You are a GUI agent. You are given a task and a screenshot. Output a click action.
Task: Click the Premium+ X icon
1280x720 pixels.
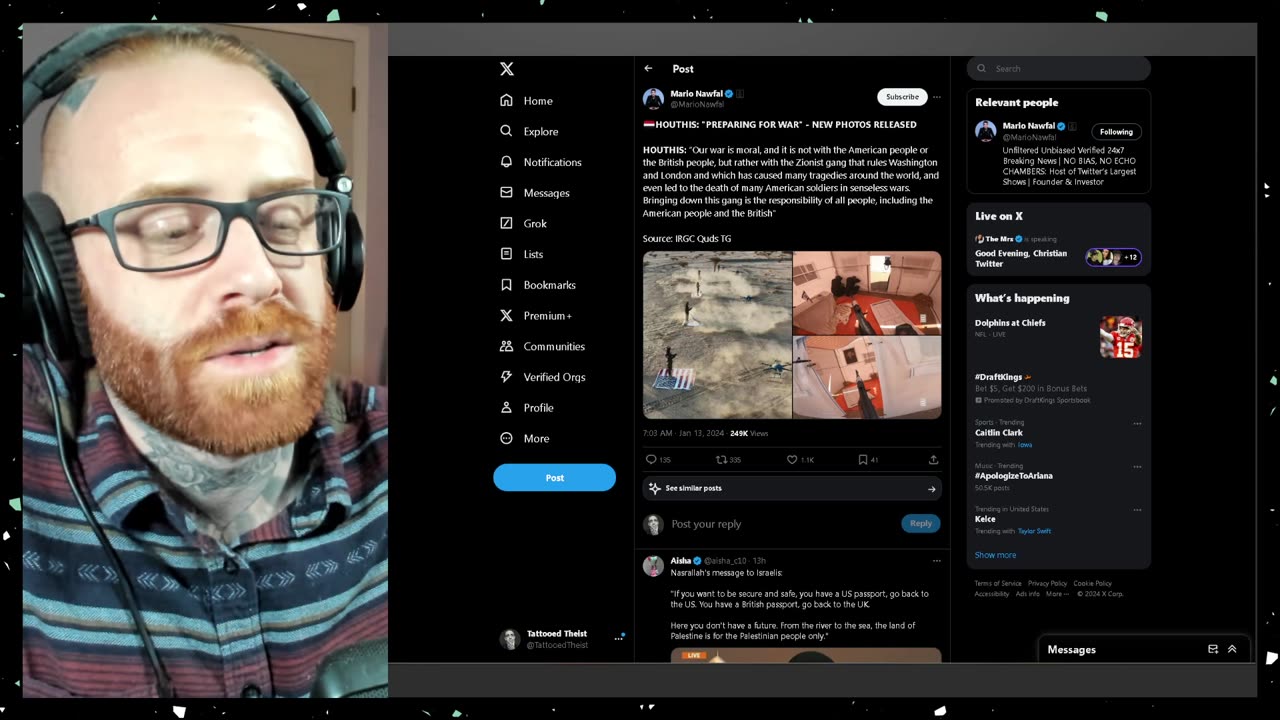[x=506, y=315]
